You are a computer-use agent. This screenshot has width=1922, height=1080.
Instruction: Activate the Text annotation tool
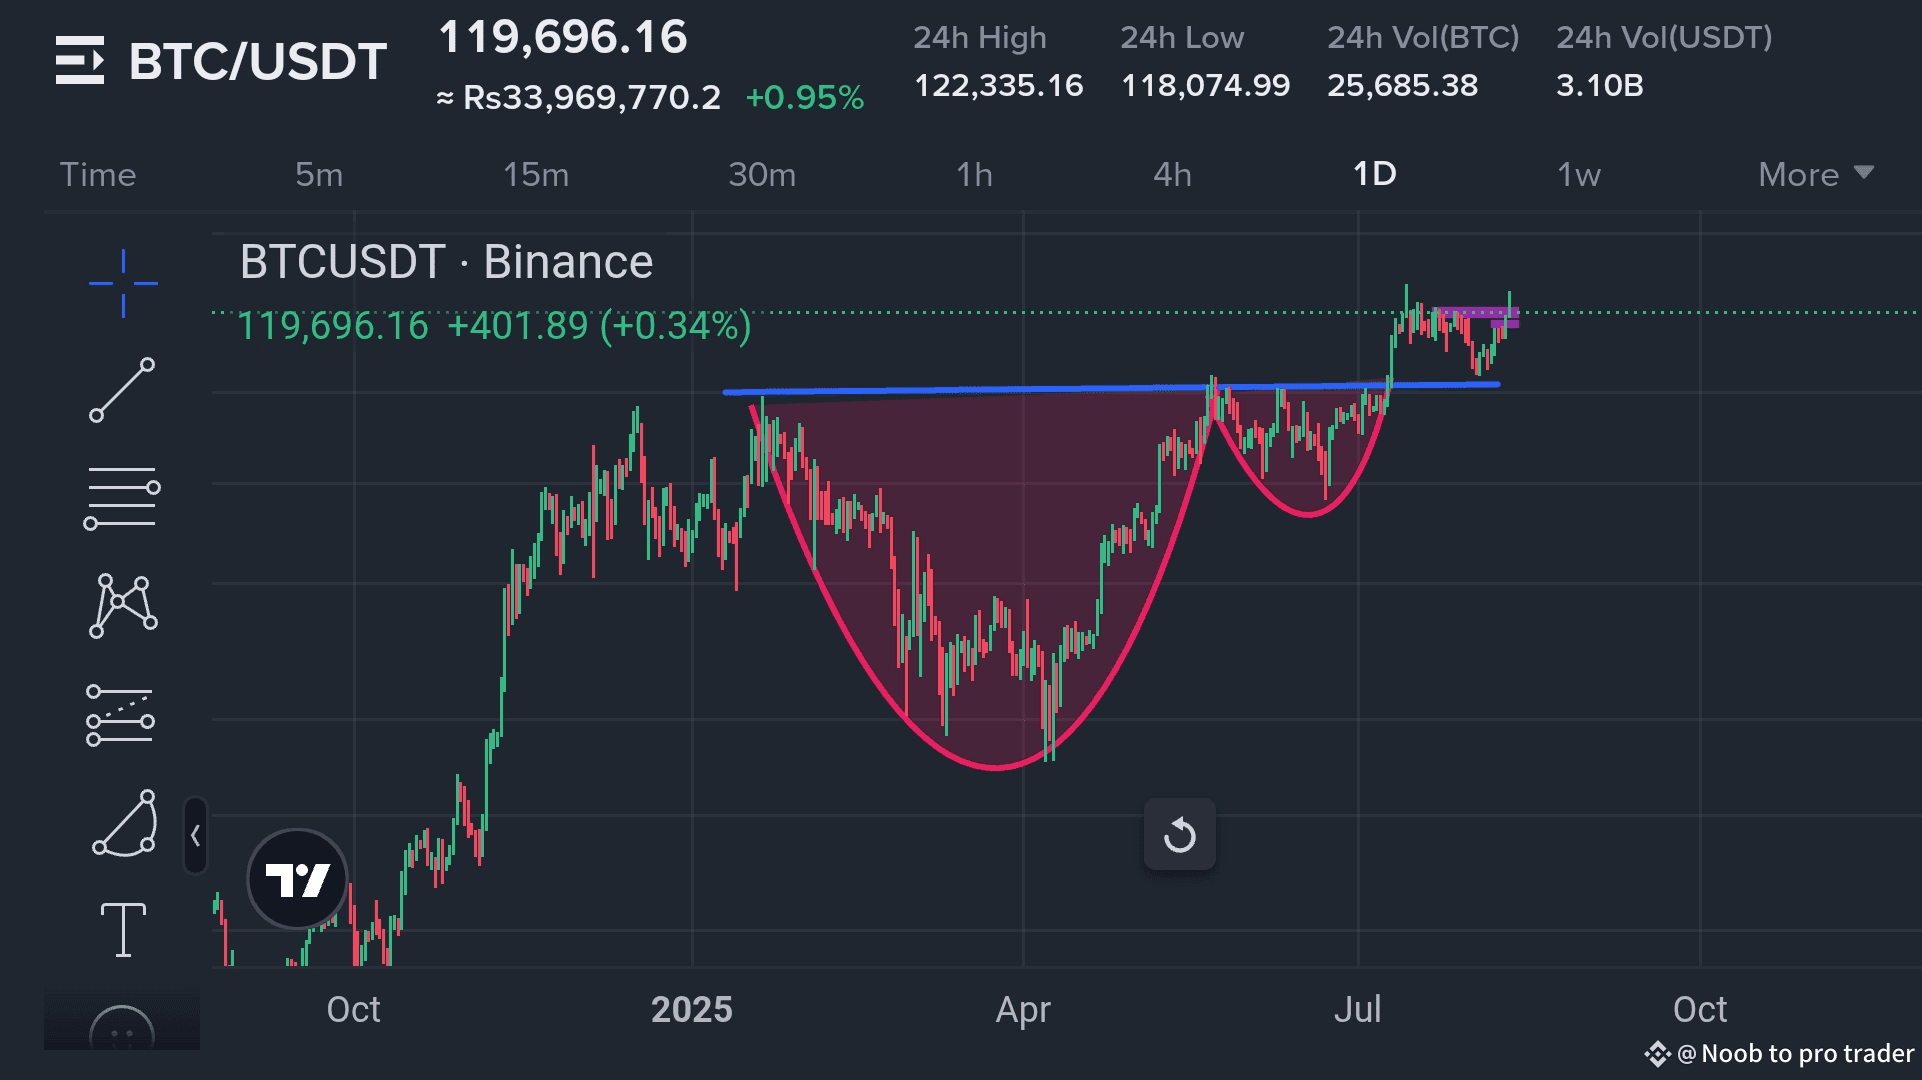tap(123, 929)
